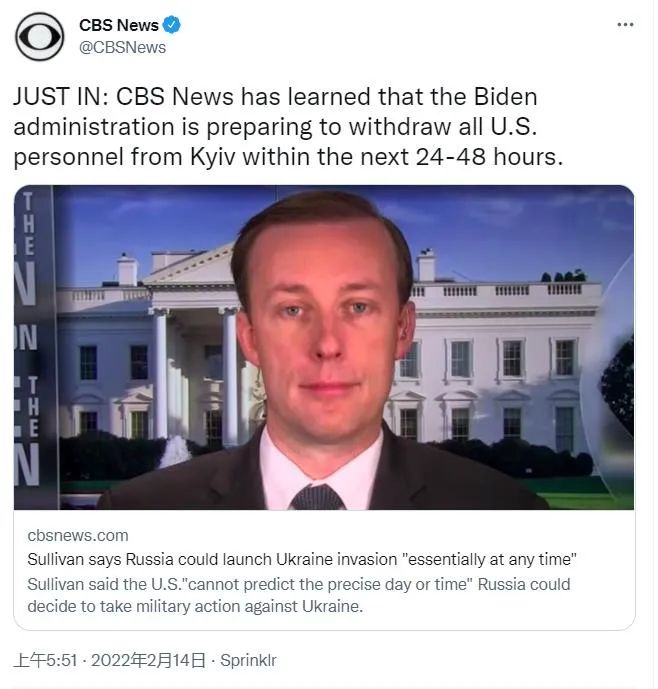Image resolution: width=658 pixels, height=689 pixels.
Task: Click the "essentially at any time" quote
Action: pyautogui.click(x=489, y=559)
